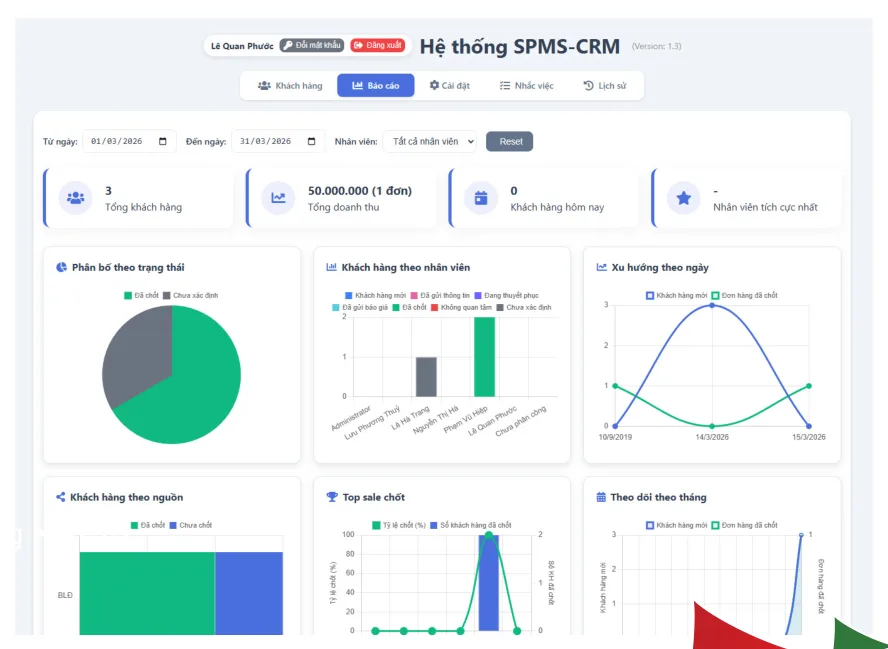This screenshot has width=888, height=649.
Task: Toggle Đơn hàng đã chốt legend in Xu hướng chart
Action: [x=745, y=296]
